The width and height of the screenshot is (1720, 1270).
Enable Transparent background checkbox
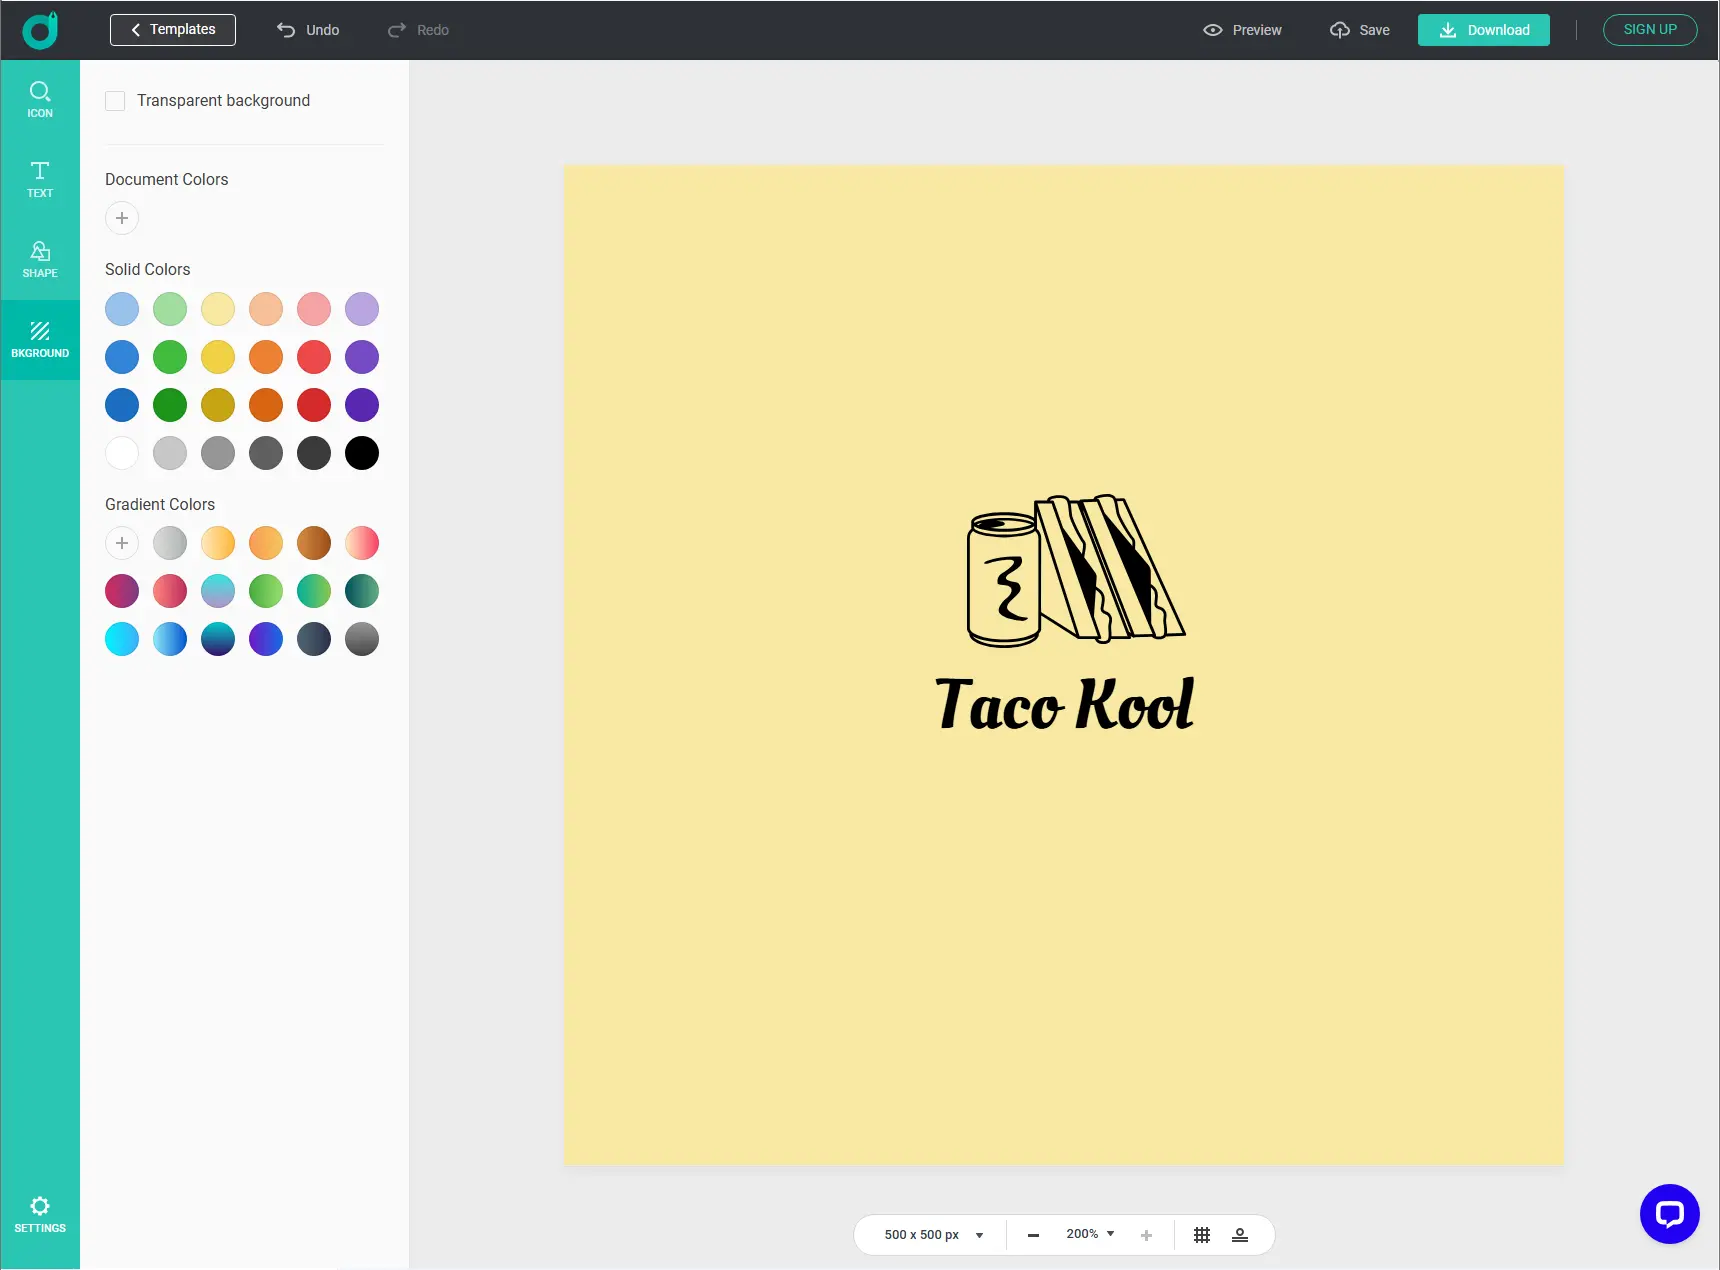coord(115,101)
